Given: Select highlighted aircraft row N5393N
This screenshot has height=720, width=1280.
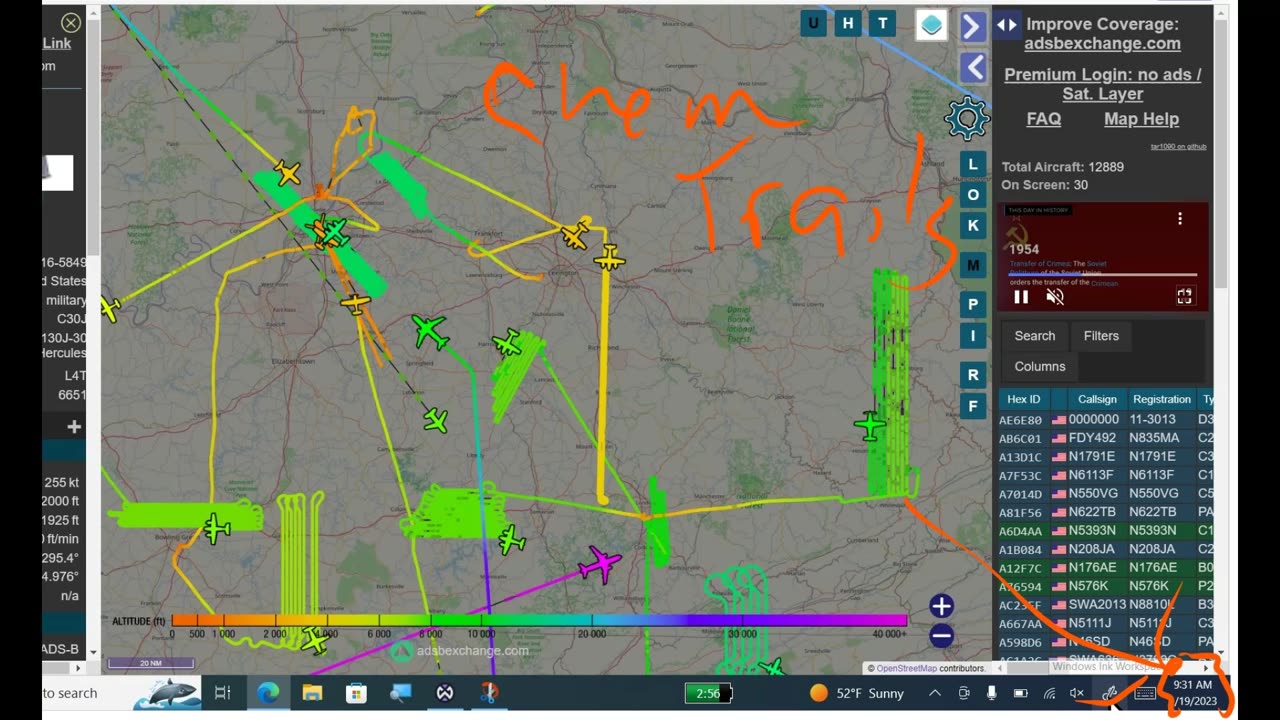Looking at the screenshot, I should coord(1105,531).
